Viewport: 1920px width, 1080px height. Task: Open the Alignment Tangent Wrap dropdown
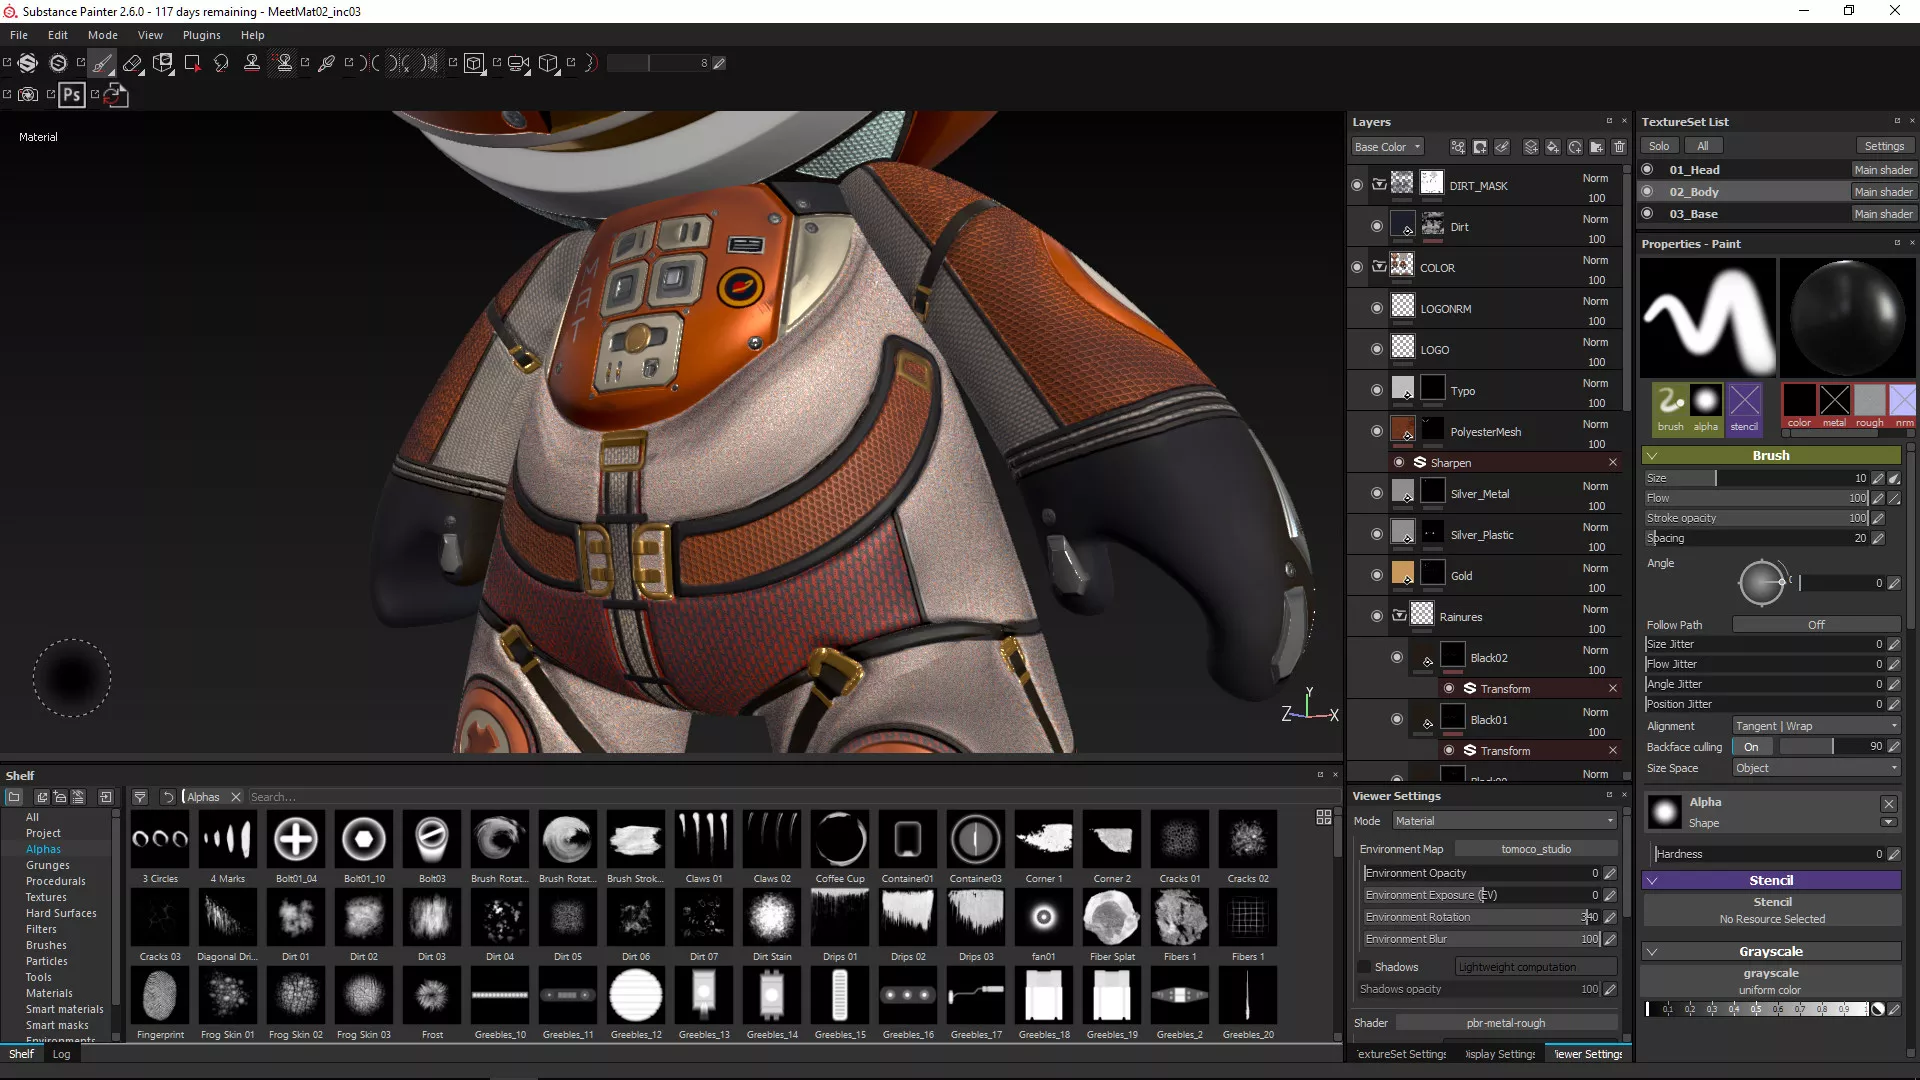1815,726
